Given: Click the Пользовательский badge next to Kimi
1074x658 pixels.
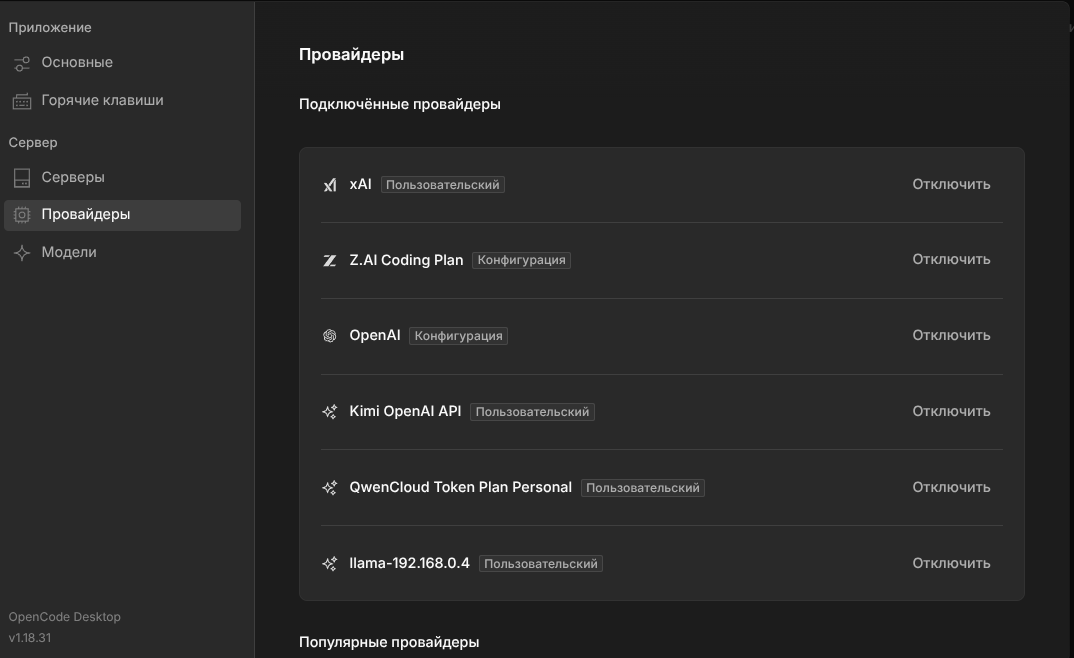Looking at the screenshot, I should pos(532,412).
